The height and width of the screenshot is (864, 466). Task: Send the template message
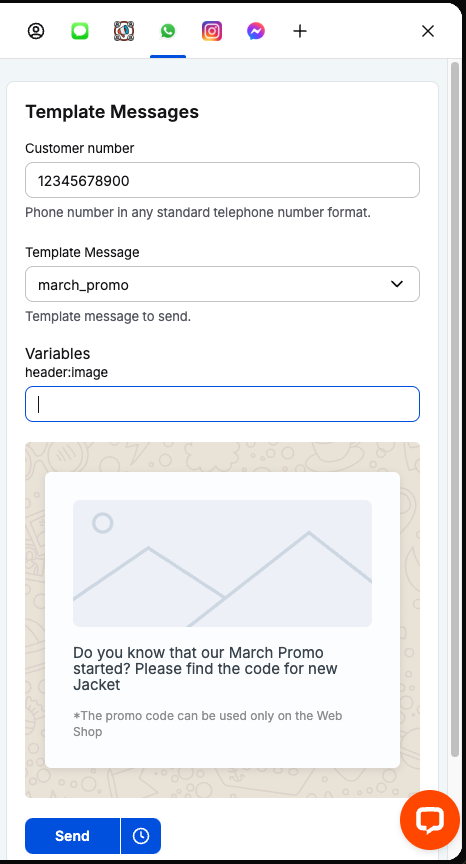pyautogui.click(x=72, y=836)
